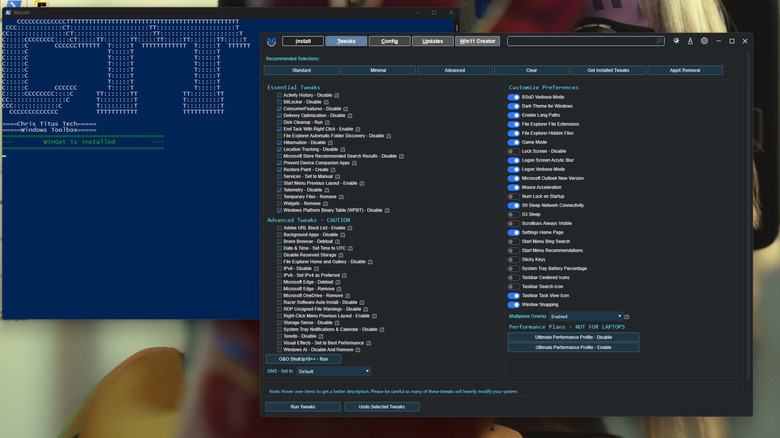
Task: Open info icon beside Telemetry - Disable
Action: tap(327, 190)
